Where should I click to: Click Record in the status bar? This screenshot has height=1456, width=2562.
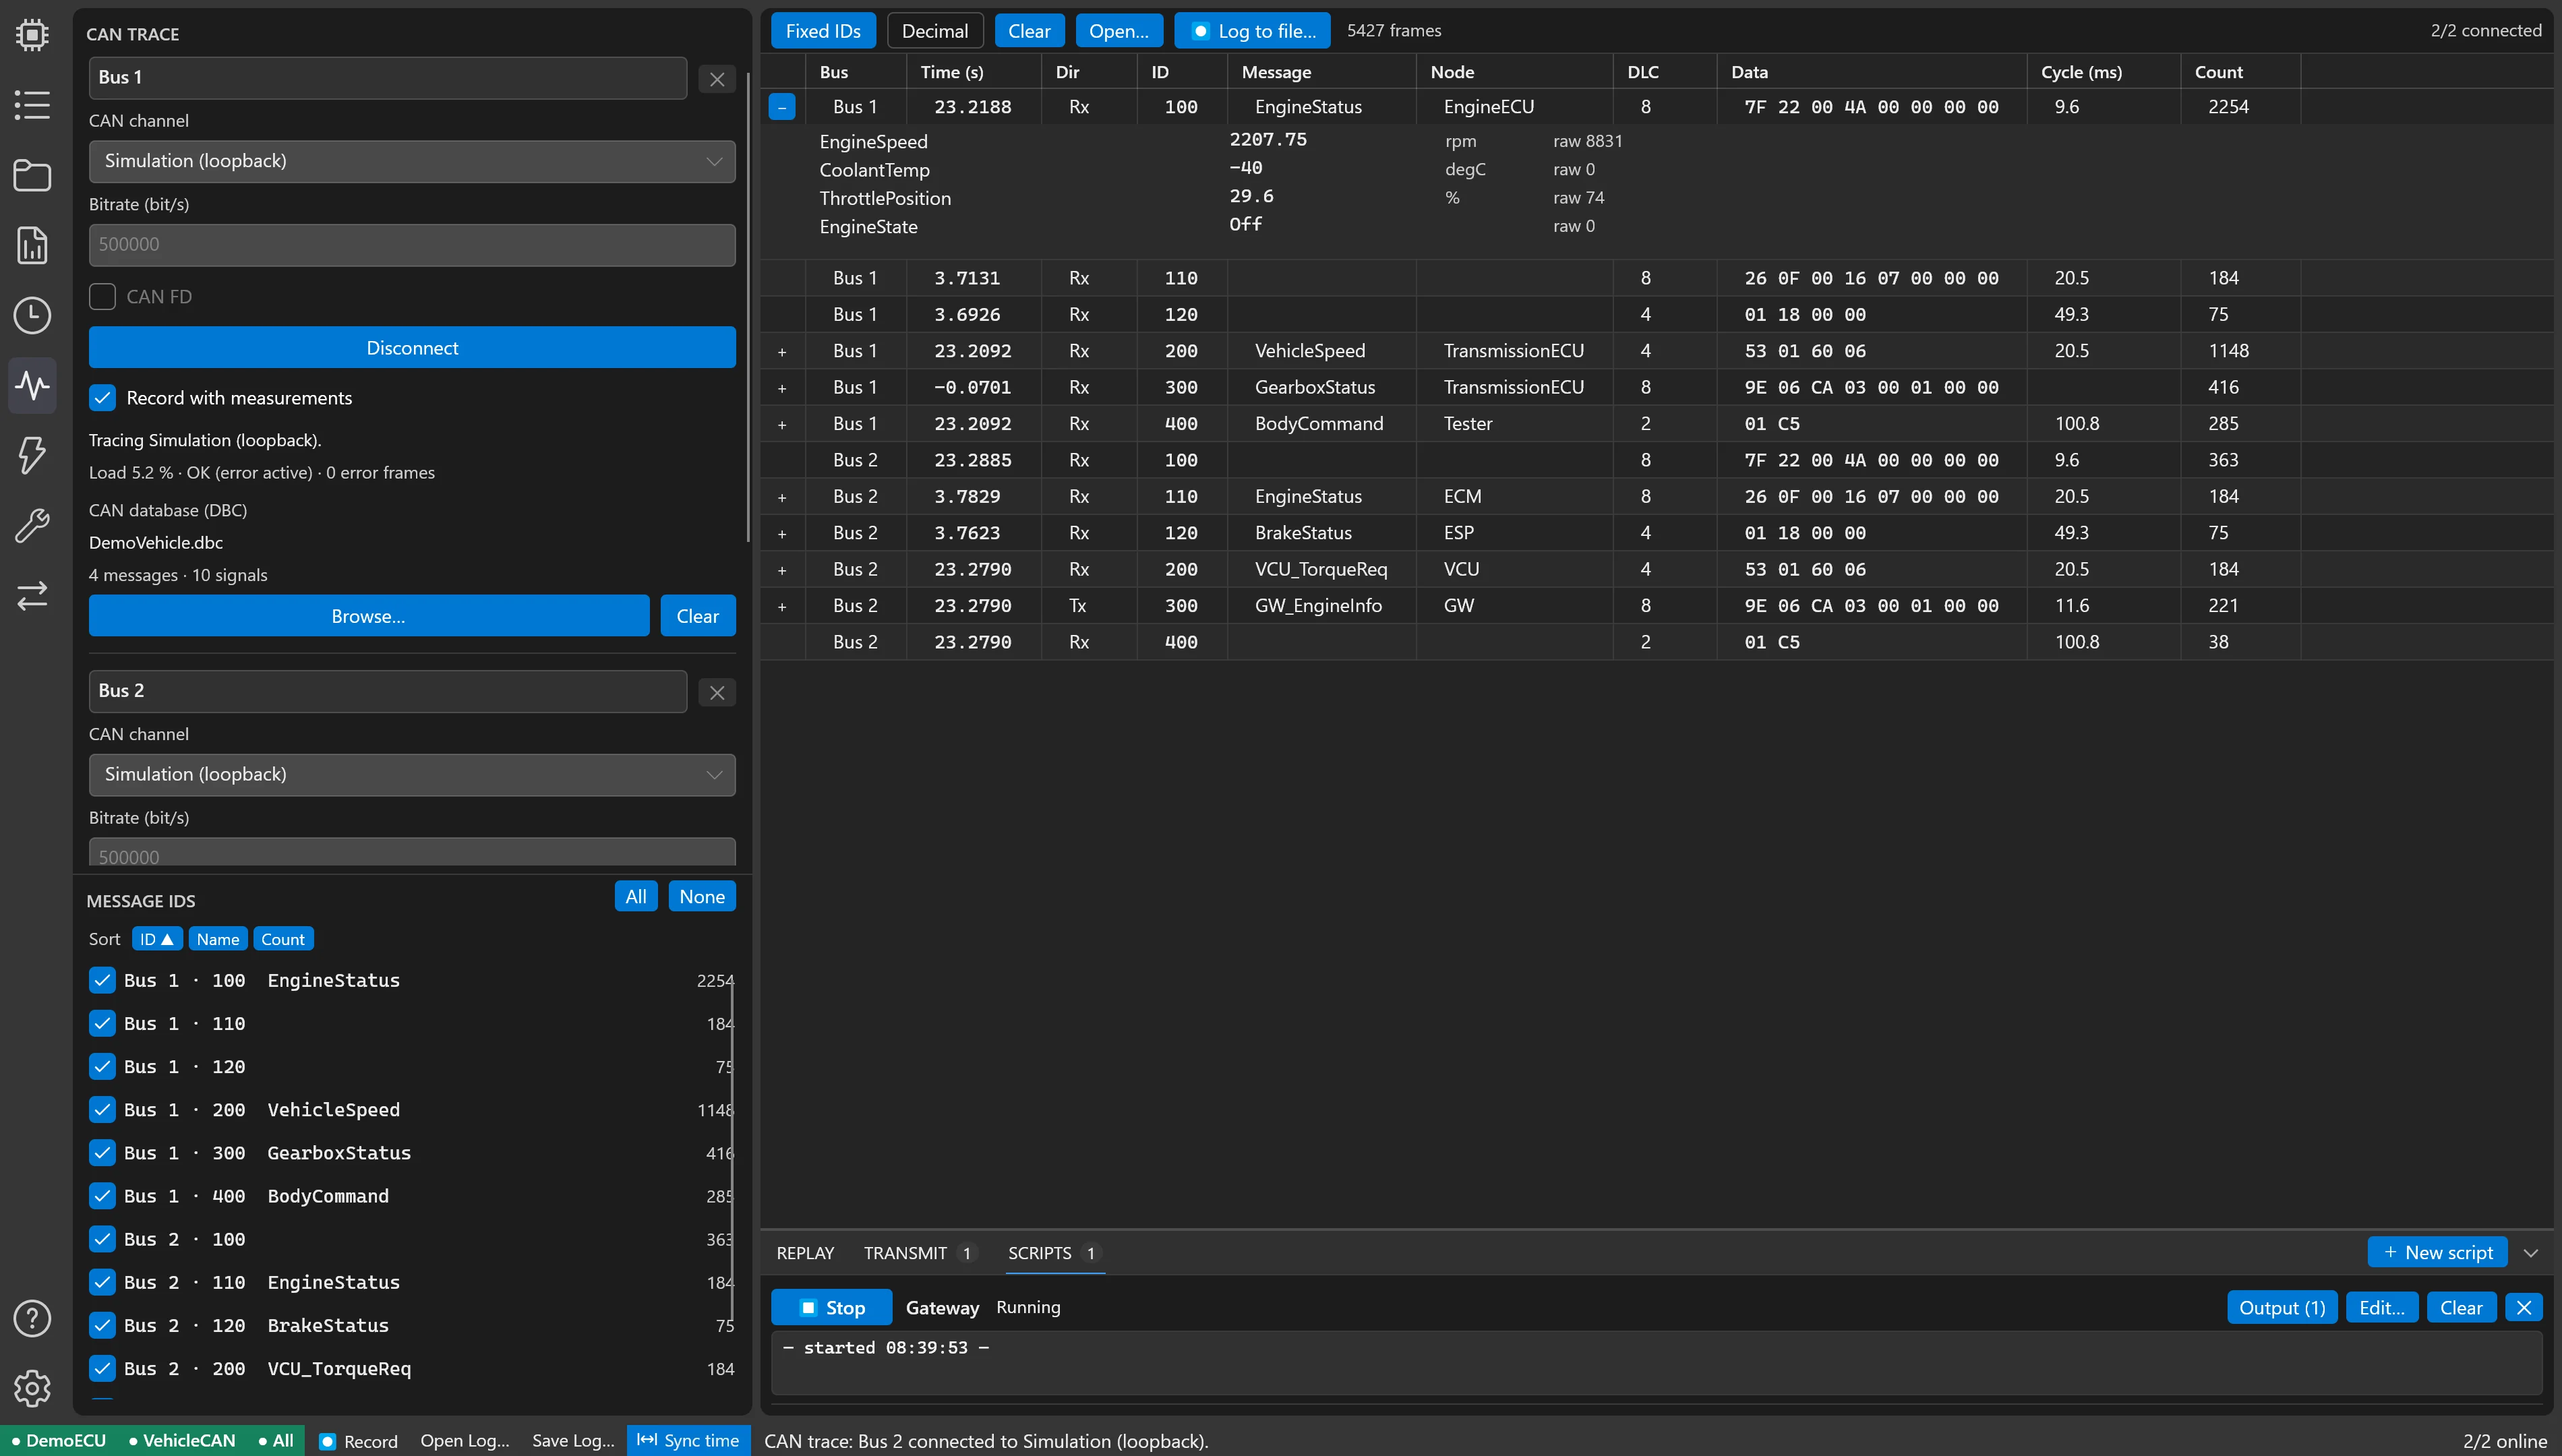click(x=358, y=1441)
